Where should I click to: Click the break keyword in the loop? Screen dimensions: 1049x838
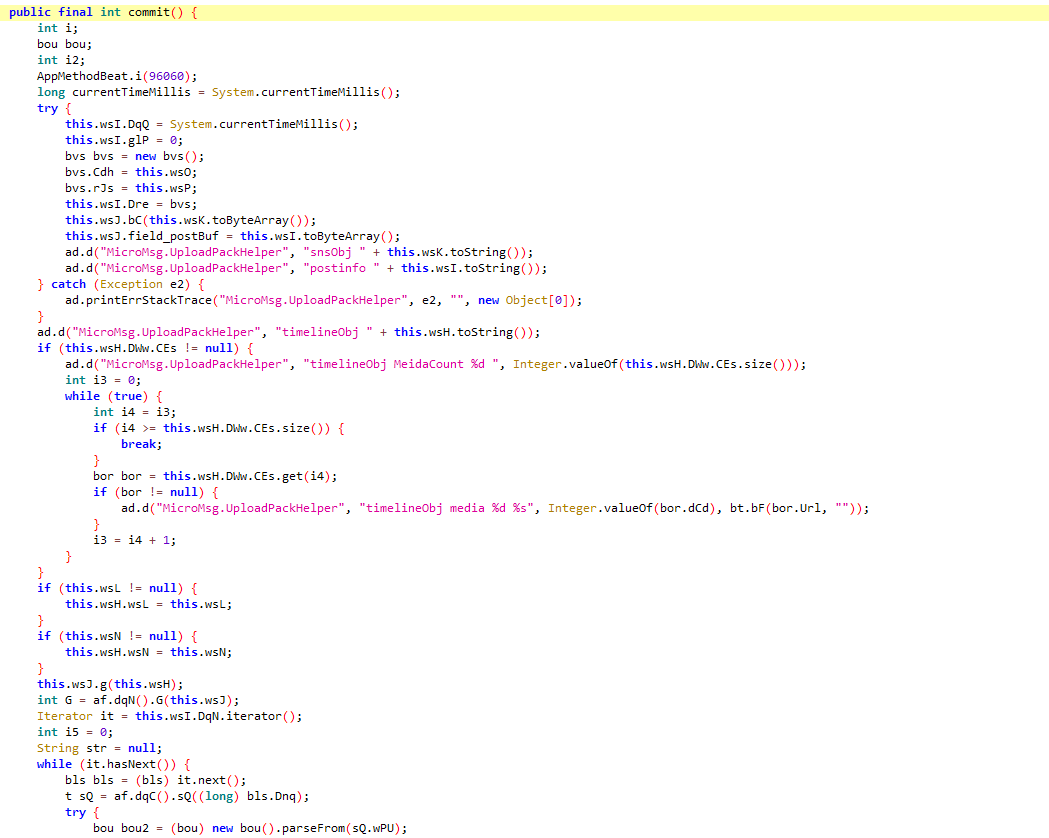point(141,444)
